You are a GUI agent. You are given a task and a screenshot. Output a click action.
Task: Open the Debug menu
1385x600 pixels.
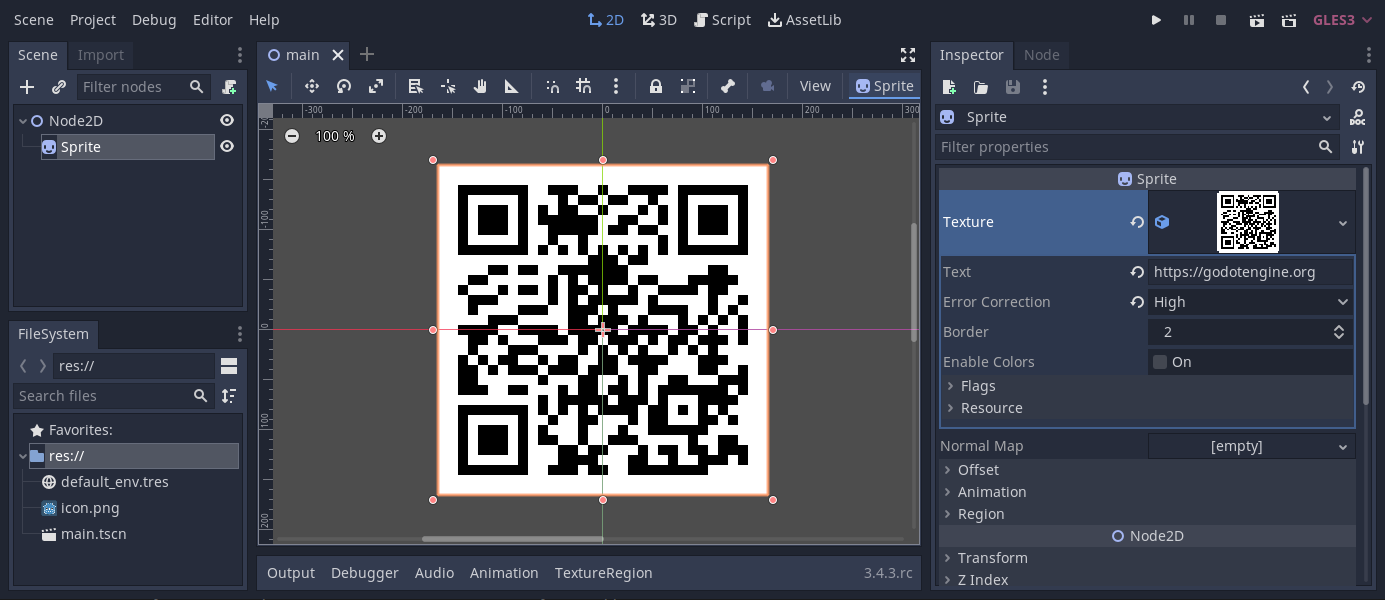(154, 20)
